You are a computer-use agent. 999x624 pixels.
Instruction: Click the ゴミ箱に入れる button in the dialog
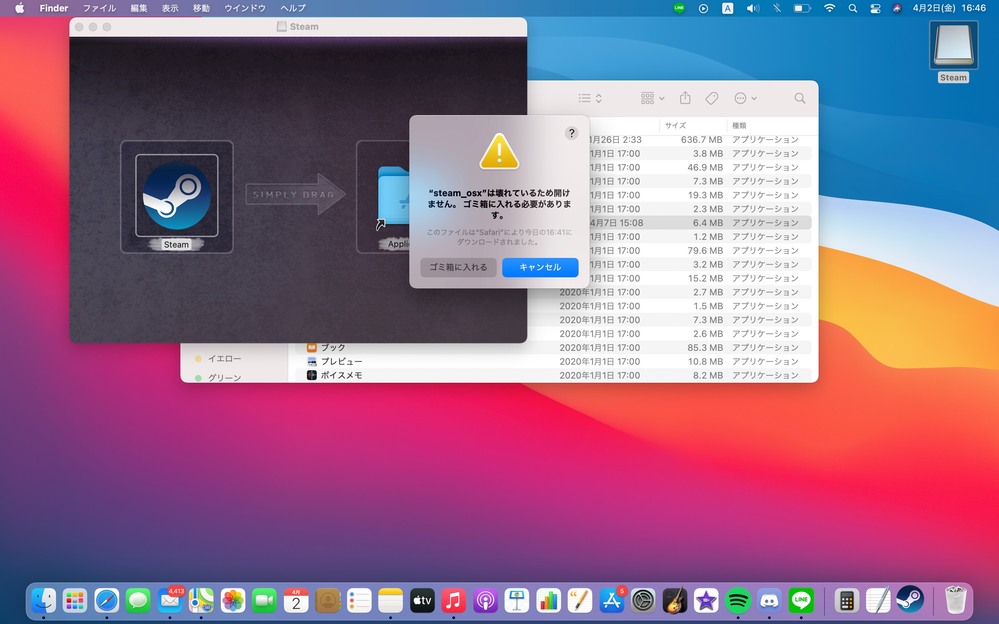click(x=458, y=267)
